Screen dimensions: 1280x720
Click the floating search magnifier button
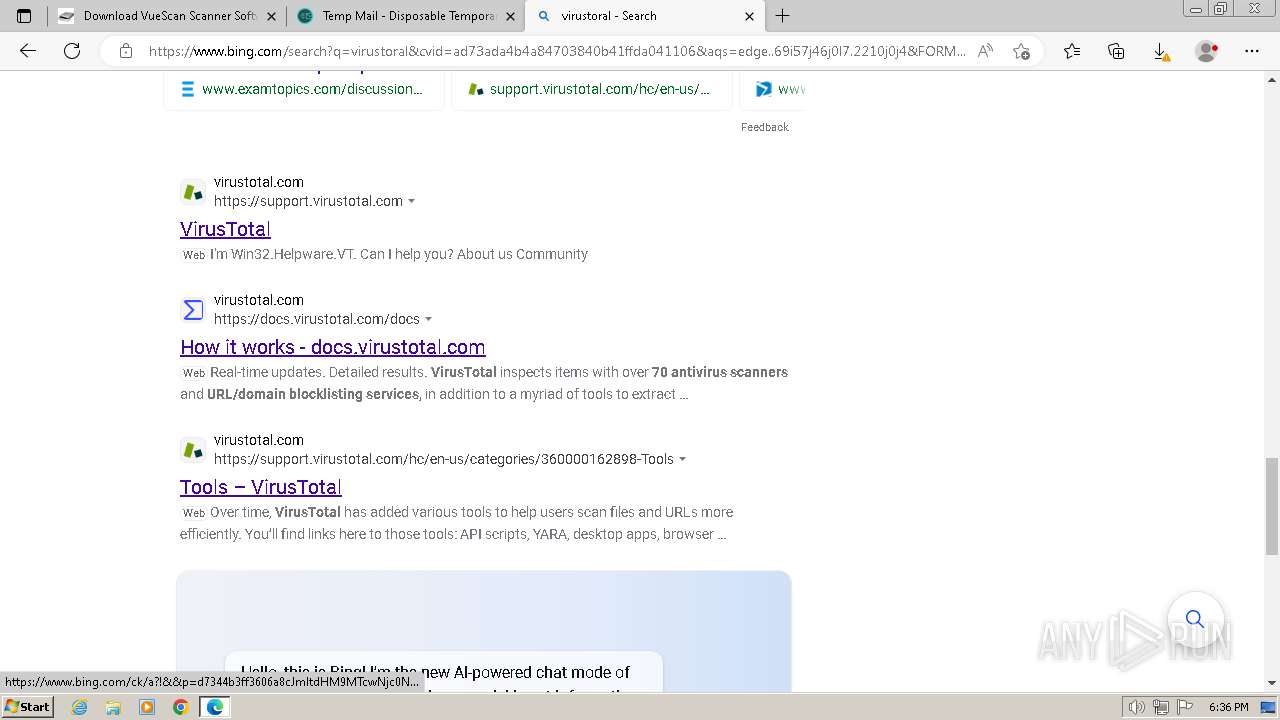click(x=1195, y=619)
